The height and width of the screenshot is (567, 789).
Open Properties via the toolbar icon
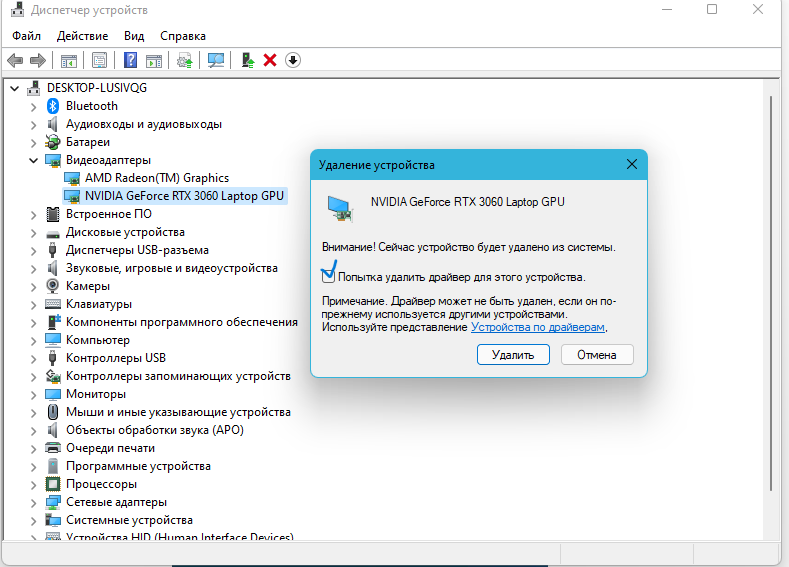click(100, 60)
